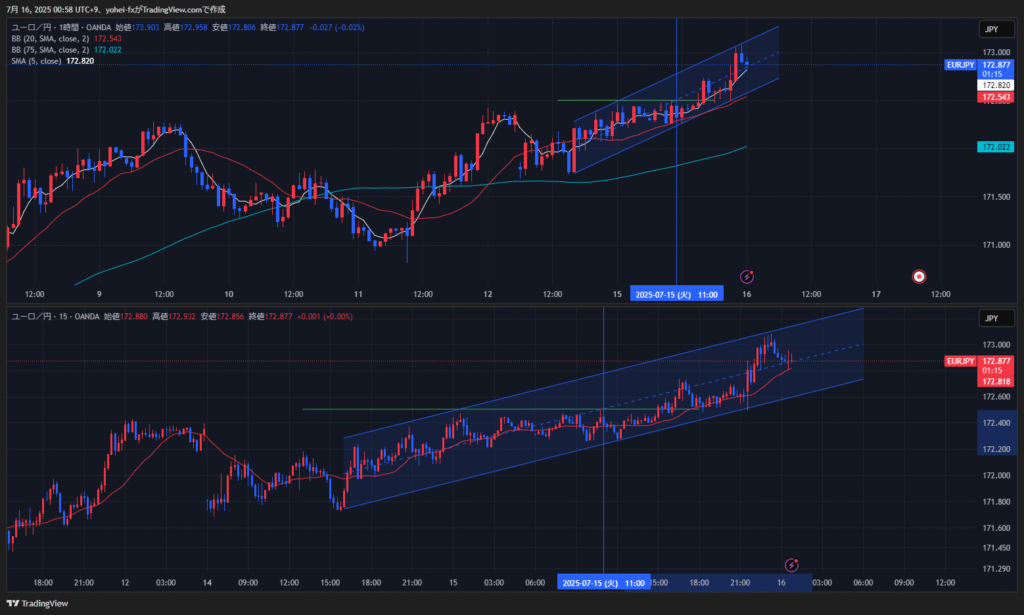Click the upper chart symbol title ユーロ/円 1時間

pyautogui.click(x=50, y=27)
